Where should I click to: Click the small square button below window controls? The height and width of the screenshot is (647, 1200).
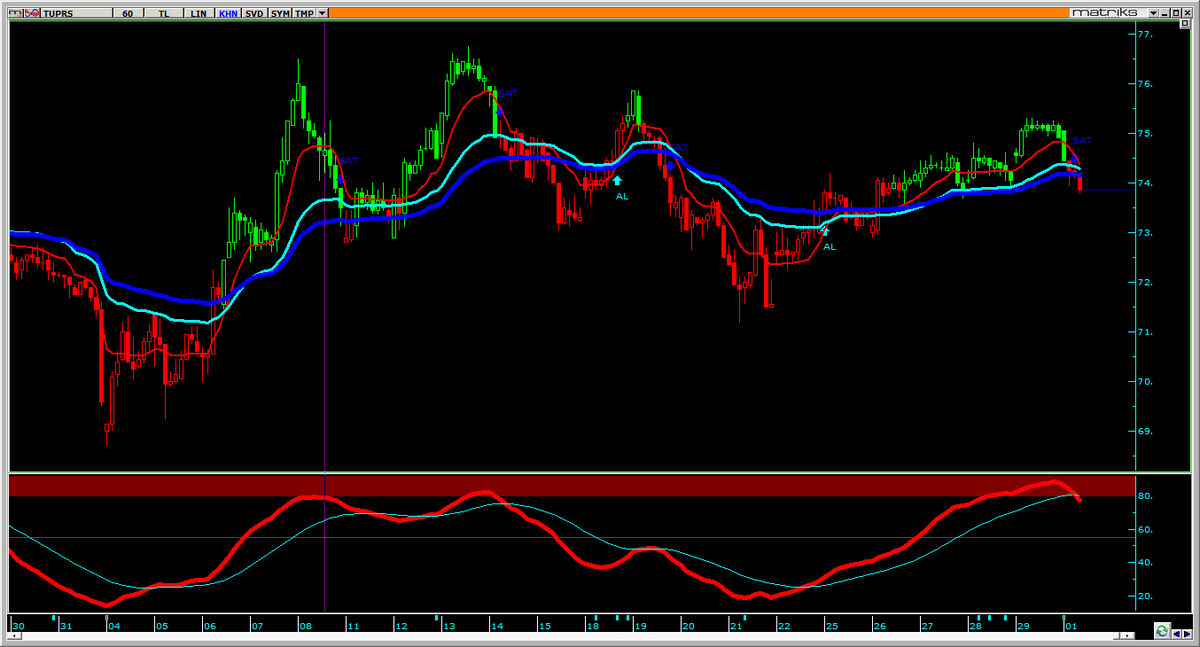[1184, 23]
